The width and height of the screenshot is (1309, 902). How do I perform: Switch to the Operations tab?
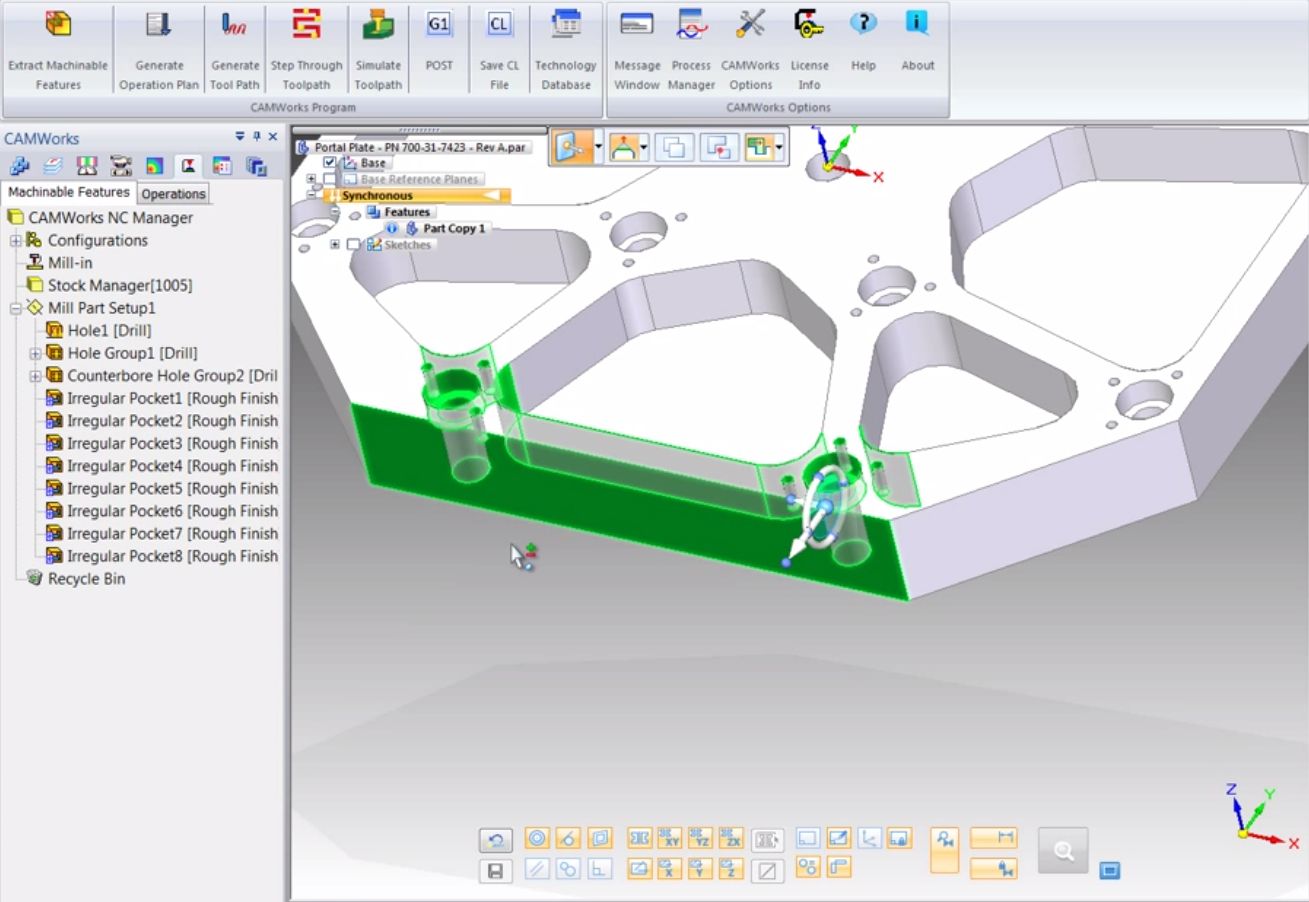173,193
